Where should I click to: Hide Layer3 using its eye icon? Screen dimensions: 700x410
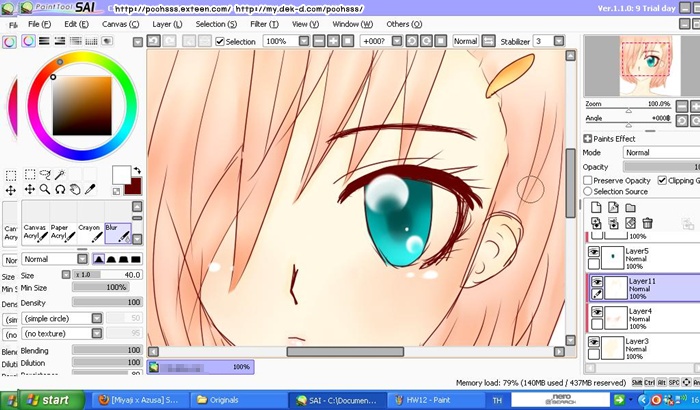pos(593,341)
